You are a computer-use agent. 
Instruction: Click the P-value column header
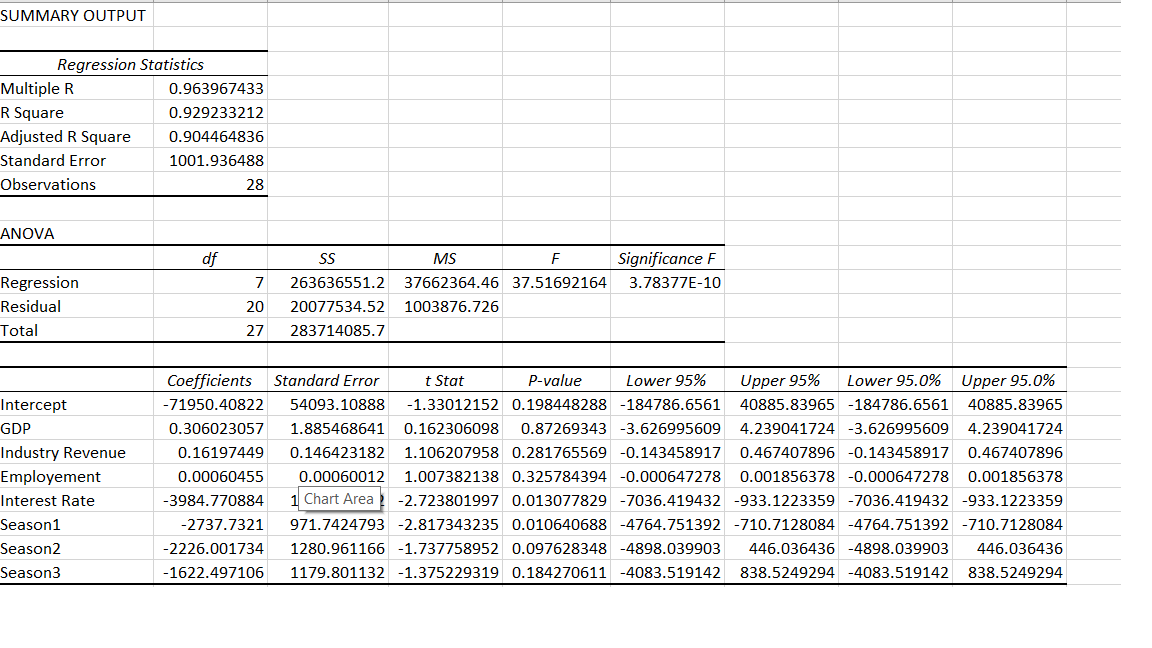[556, 380]
